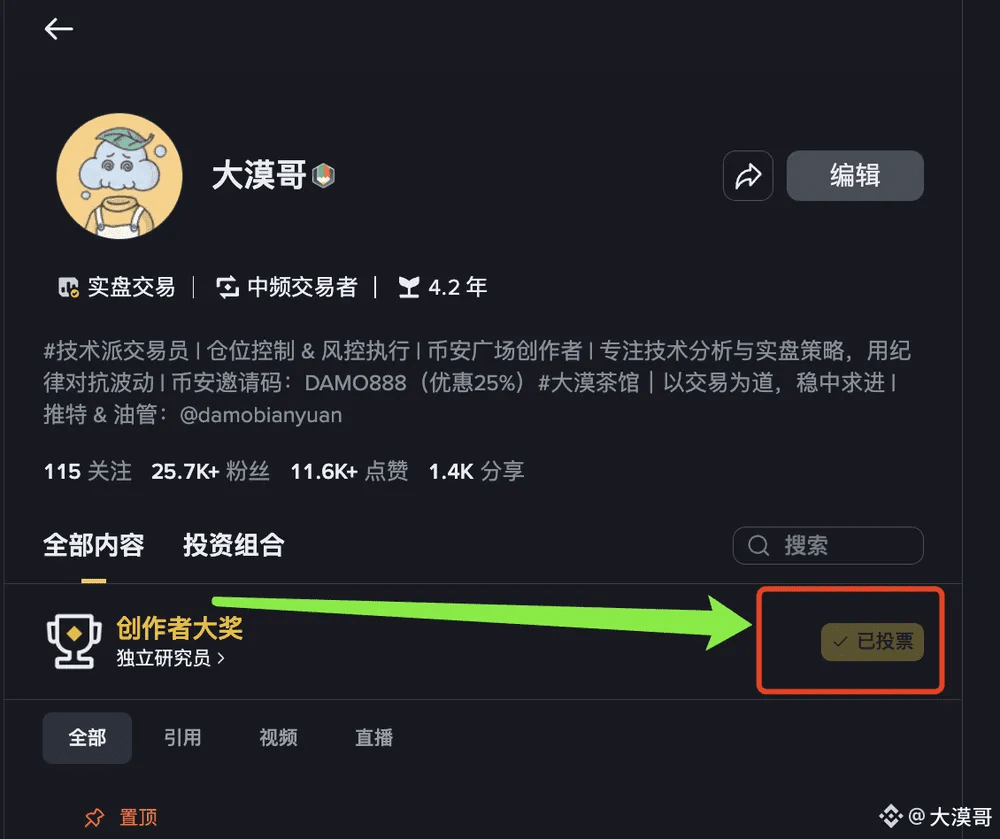The width and height of the screenshot is (1000, 839).
Task: Open the 大漠哥 profile avatar
Action: (x=119, y=176)
